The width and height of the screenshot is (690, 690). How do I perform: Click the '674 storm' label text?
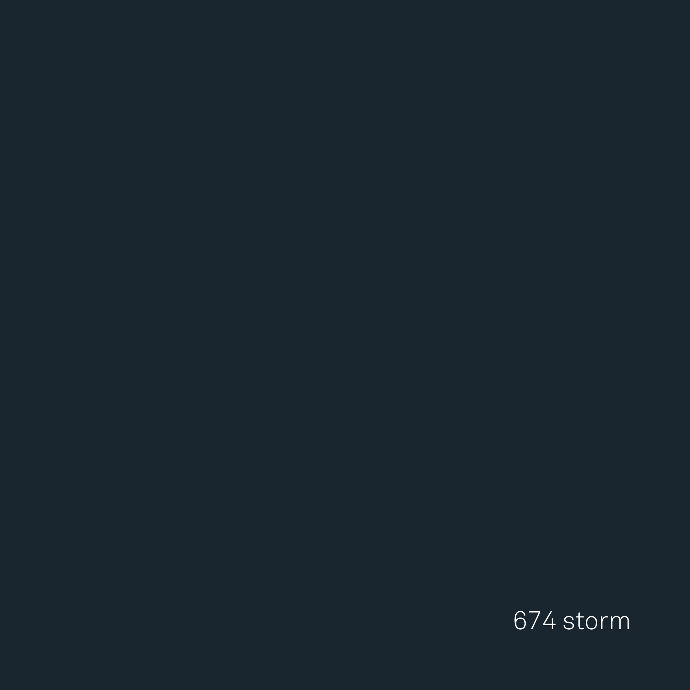[x=572, y=620]
